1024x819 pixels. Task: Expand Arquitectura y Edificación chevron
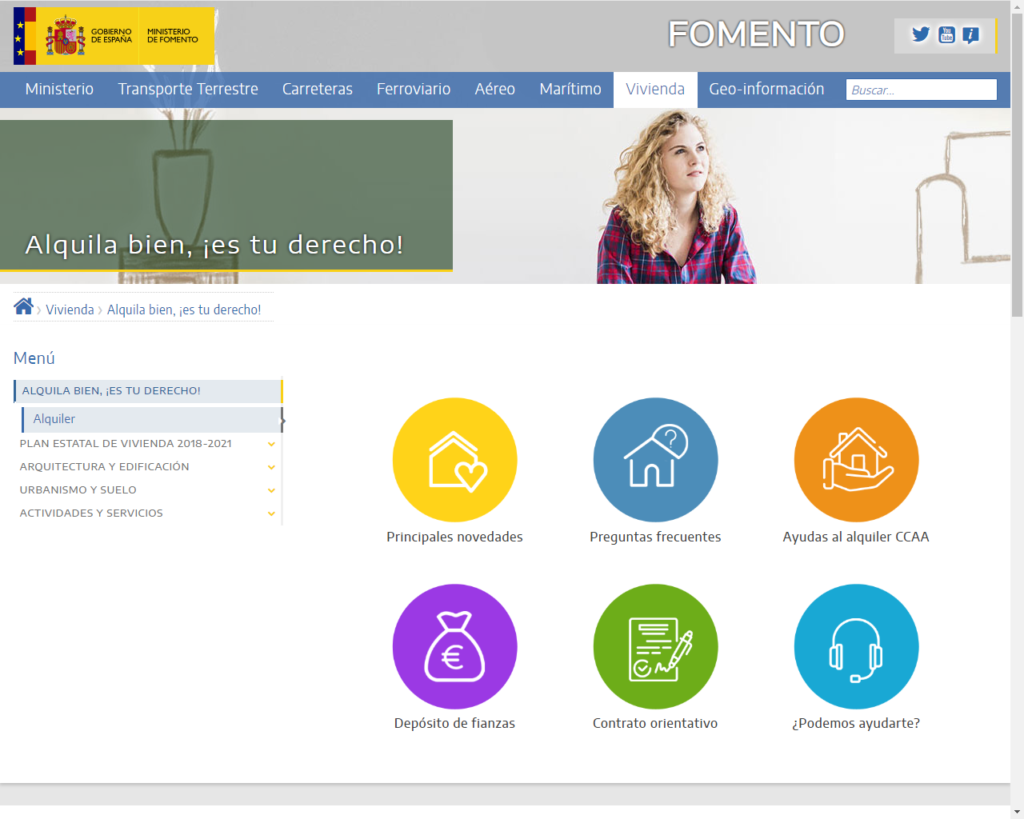click(271, 467)
